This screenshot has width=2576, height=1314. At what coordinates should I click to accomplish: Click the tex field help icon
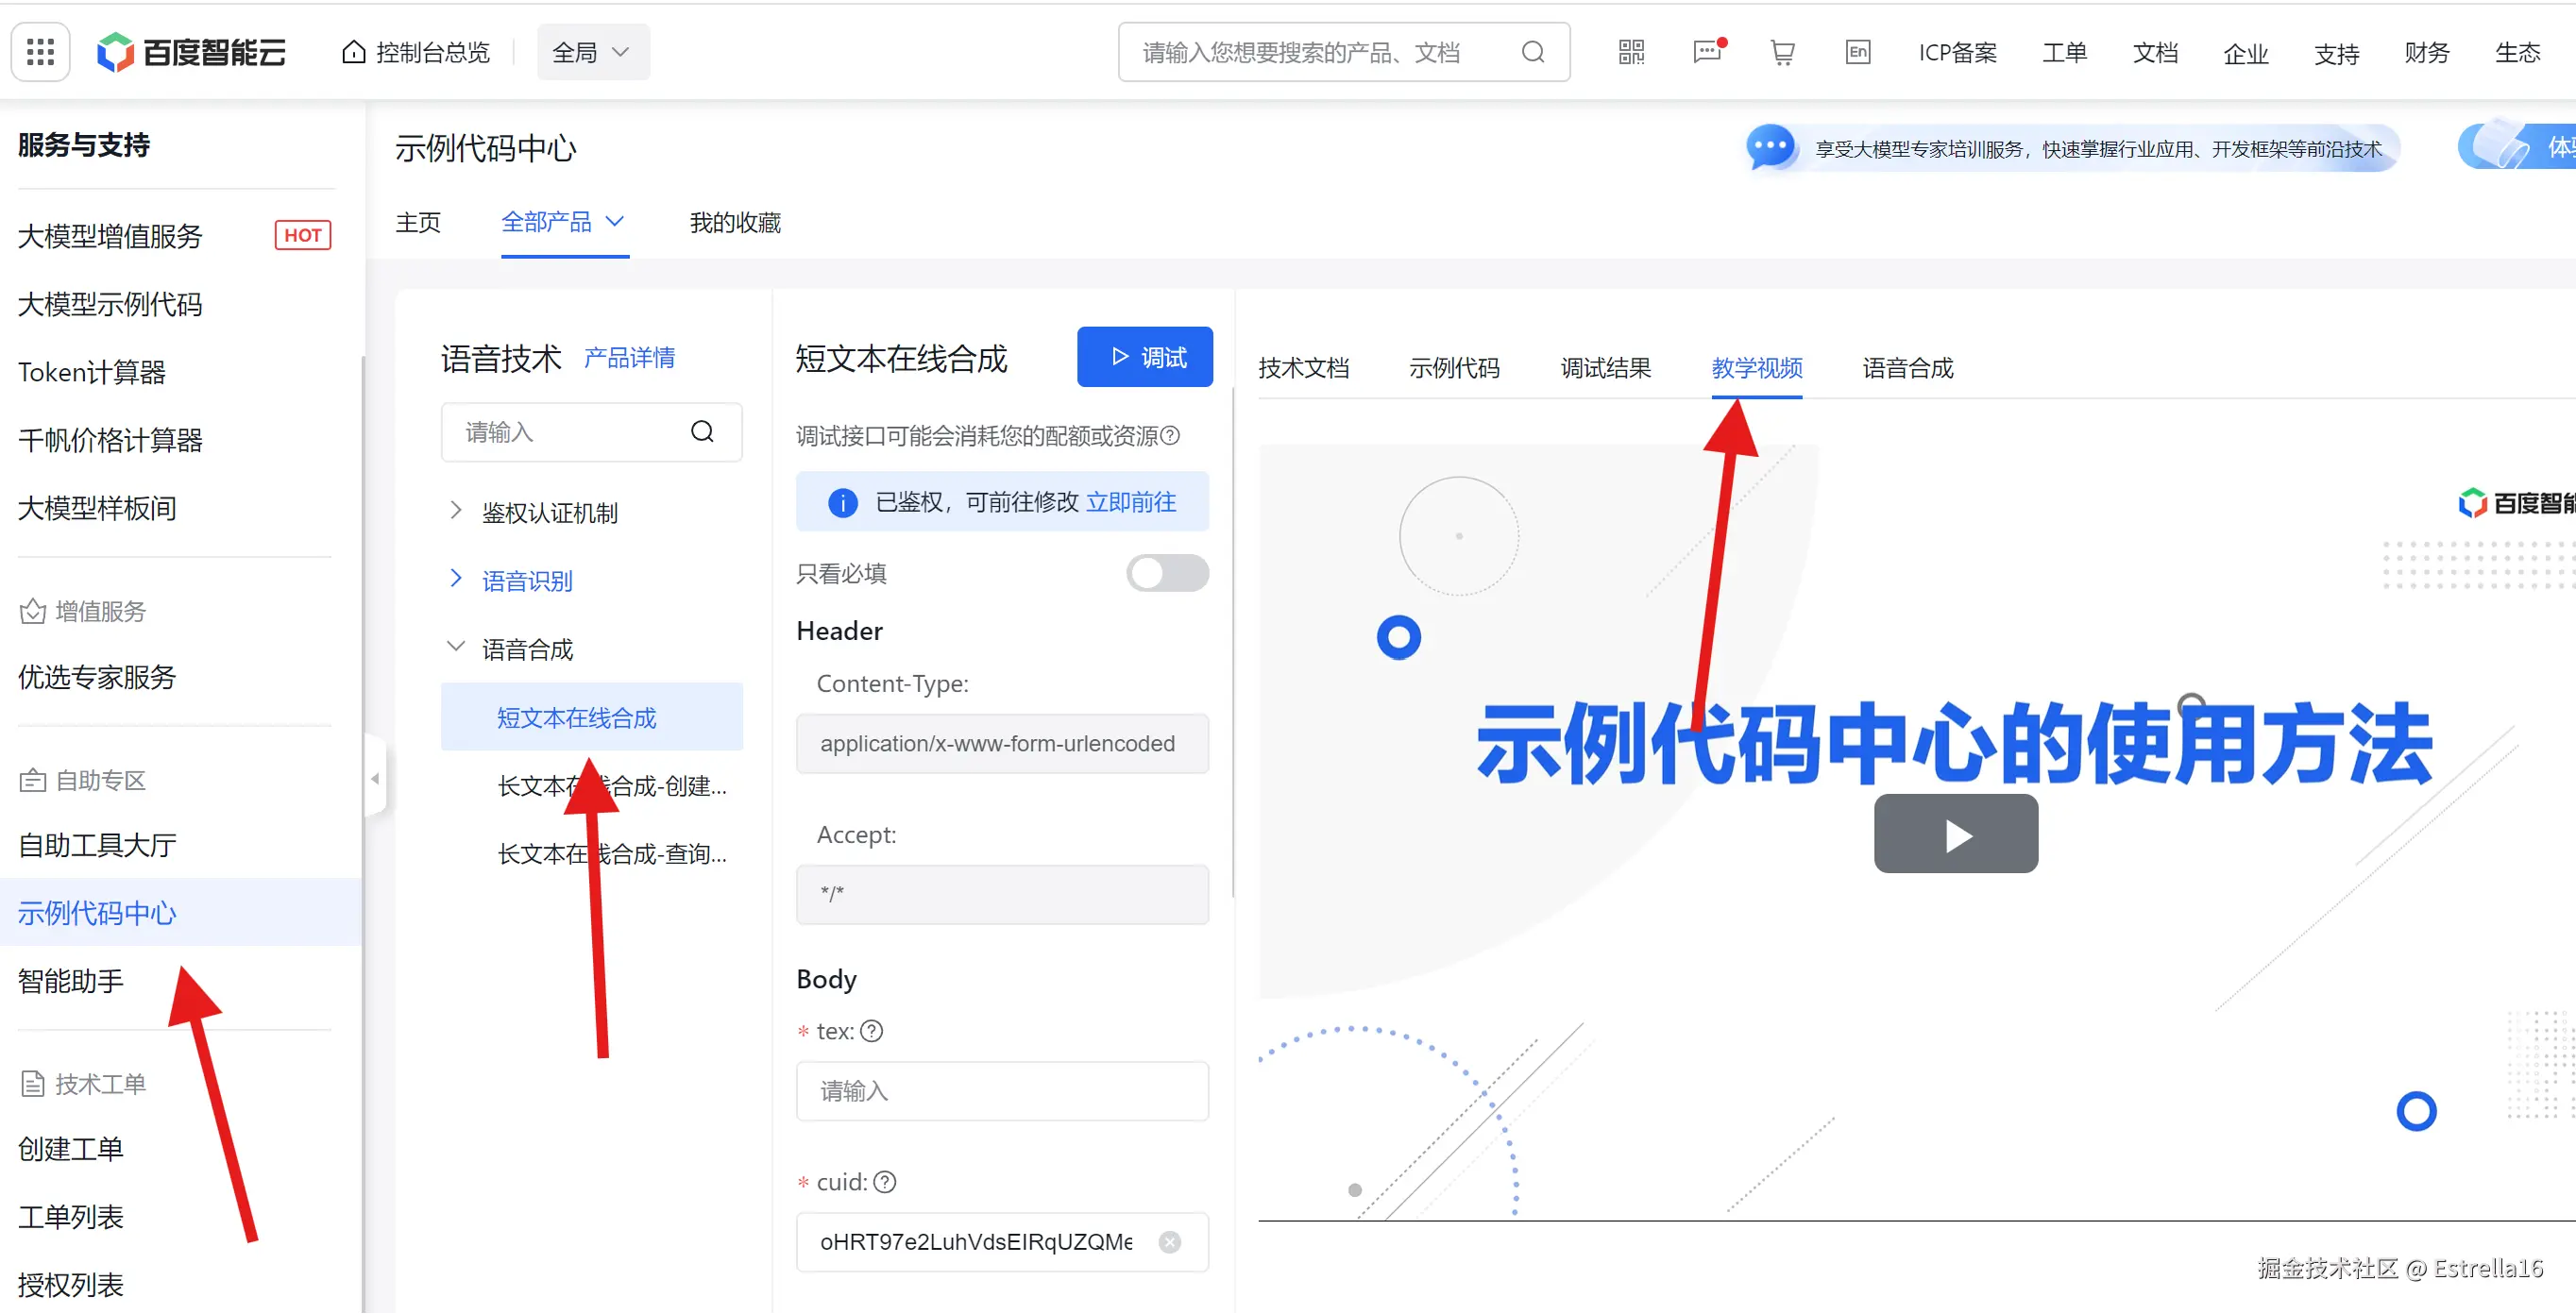click(872, 1031)
